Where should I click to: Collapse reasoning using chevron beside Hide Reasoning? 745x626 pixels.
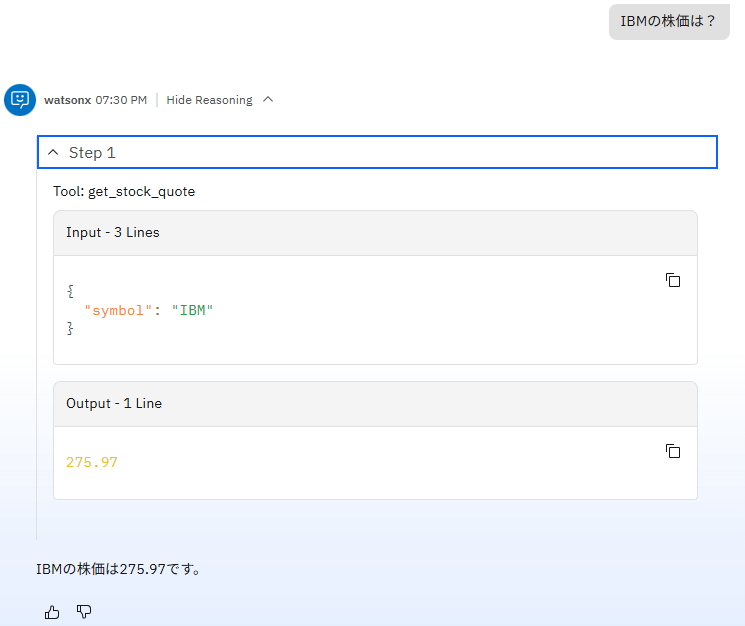tap(267, 100)
